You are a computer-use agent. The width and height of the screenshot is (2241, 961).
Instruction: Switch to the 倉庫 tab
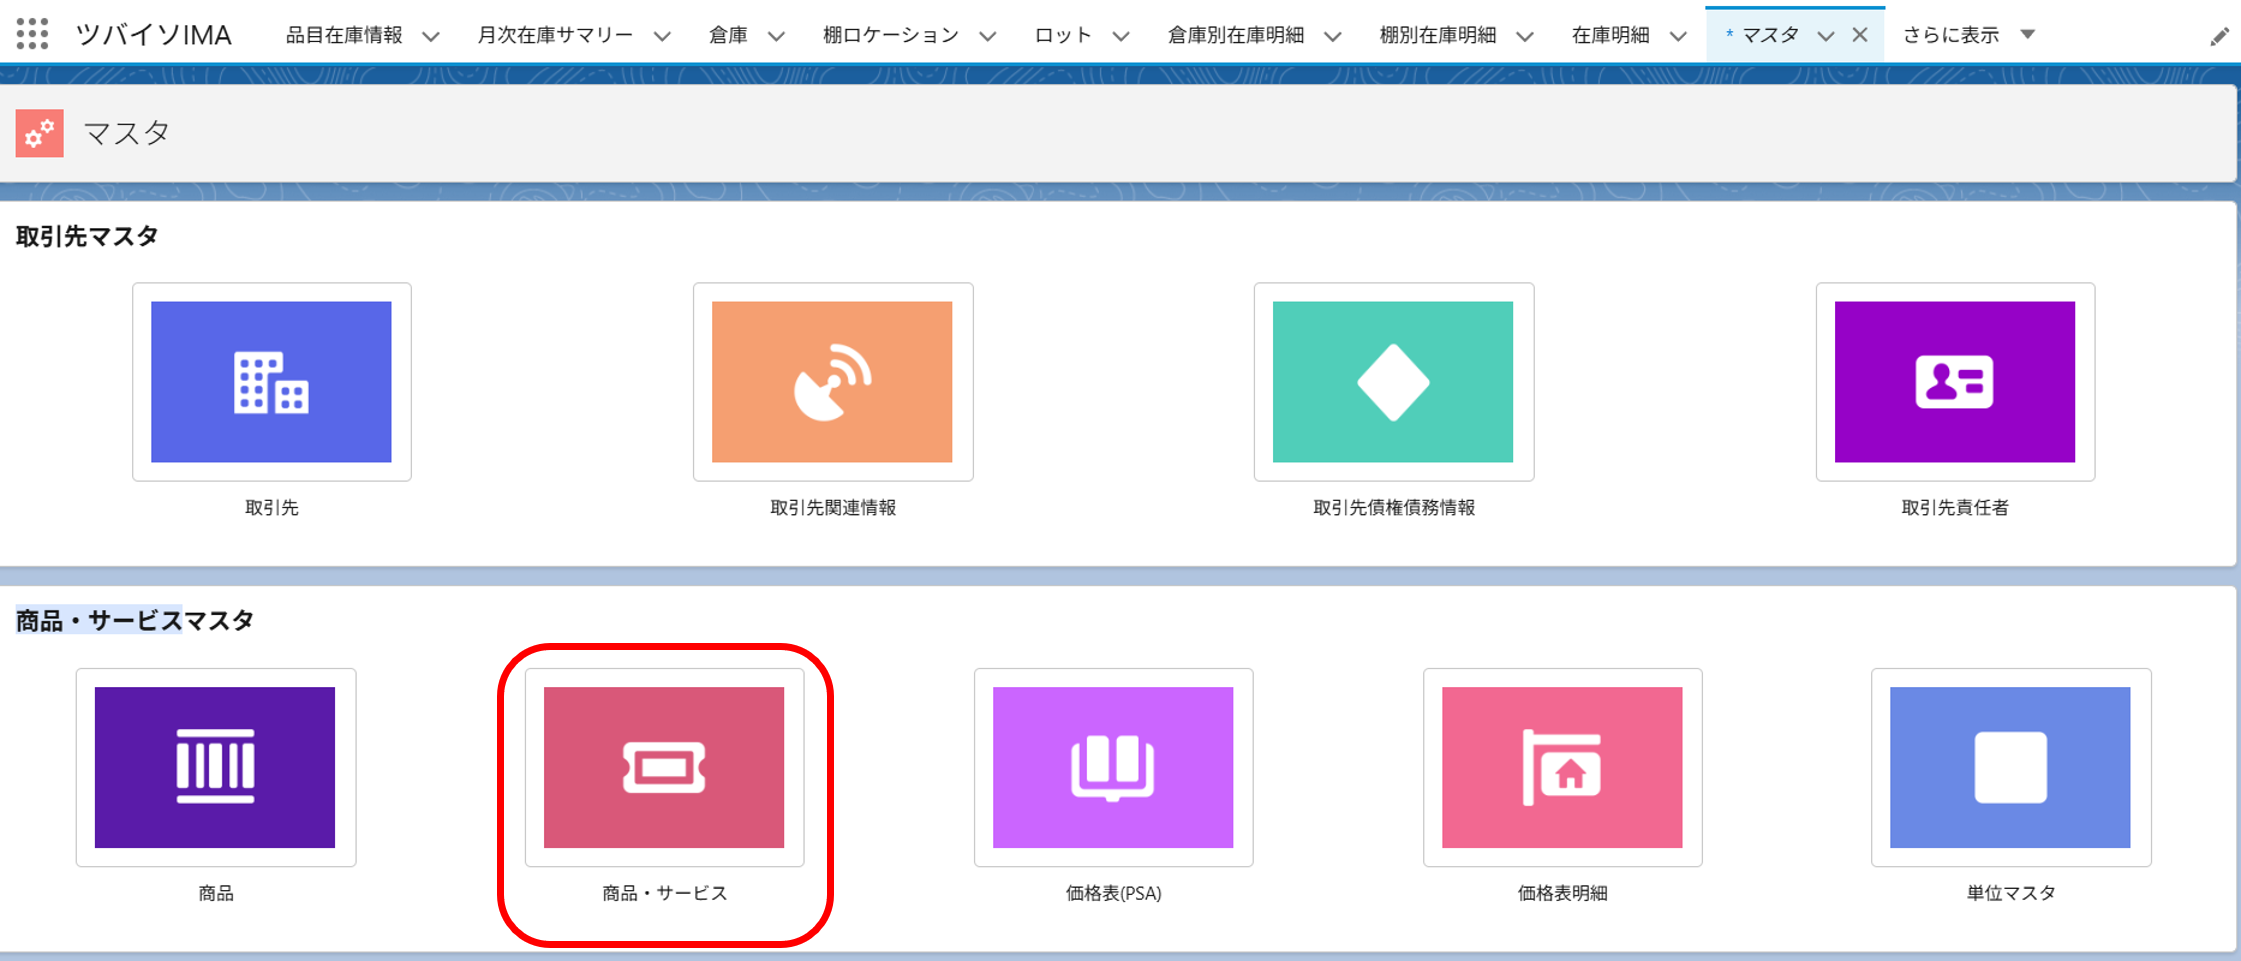tap(728, 35)
